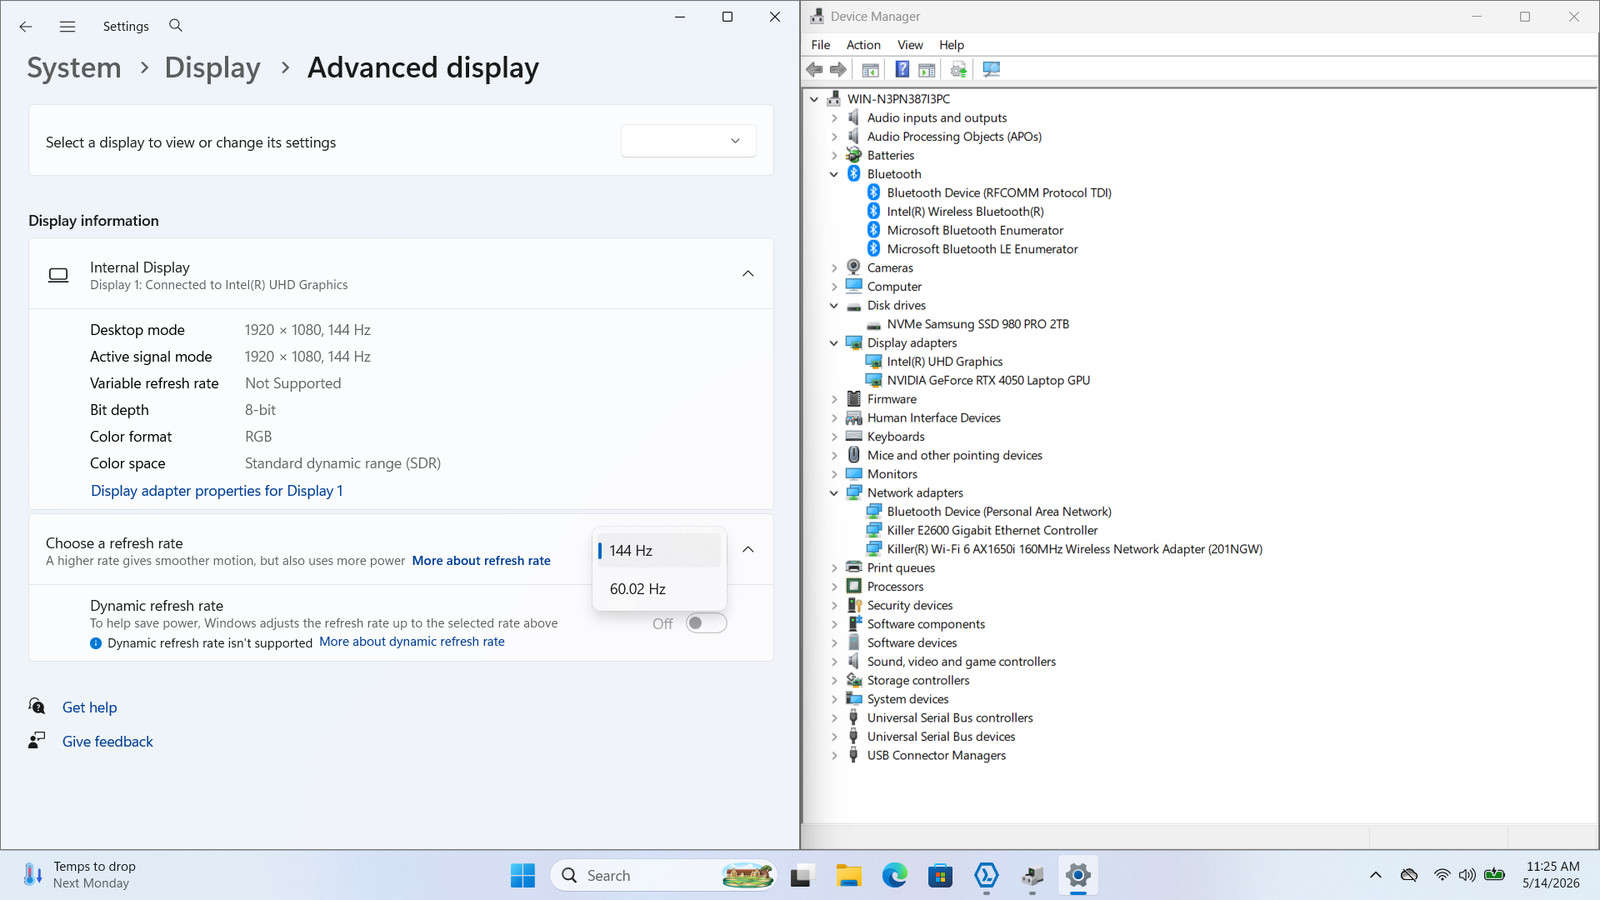The height and width of the screenshot is (900, 1600).
Task: Open Microsoft Edge from taskbar
Action: point(895,876)
